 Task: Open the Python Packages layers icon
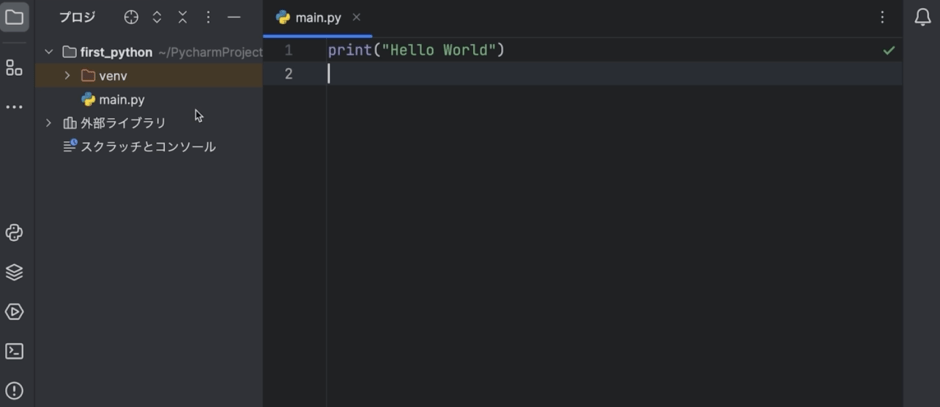[14, 272]
